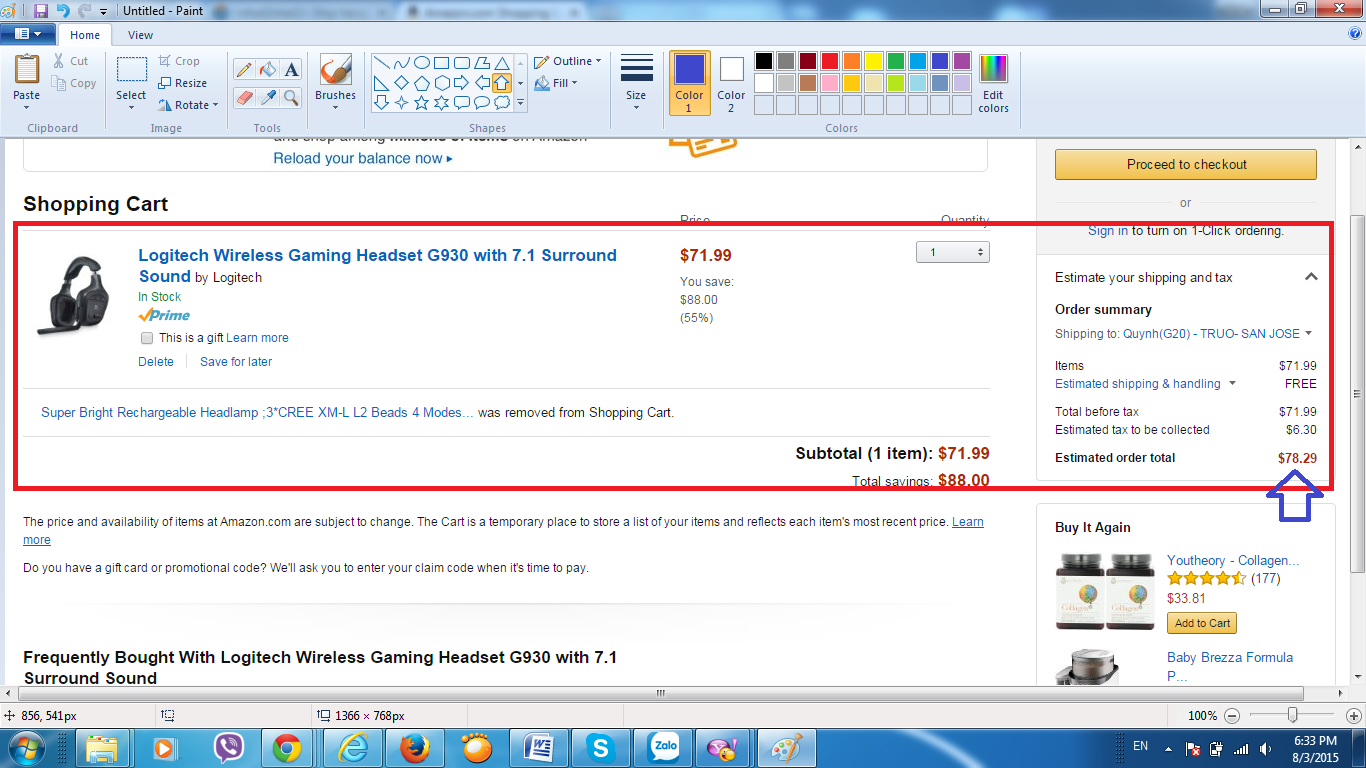The height and width of the screenshot is (768, 1366).
Task: Open the Windows Start menu
Action: point(27,748)
